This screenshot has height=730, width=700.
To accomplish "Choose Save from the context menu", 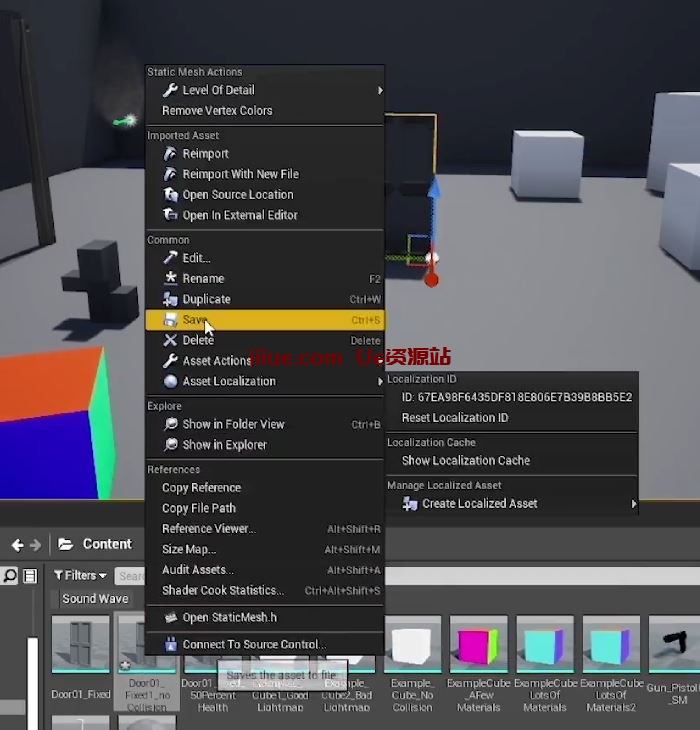I will (x=265, y=320).
